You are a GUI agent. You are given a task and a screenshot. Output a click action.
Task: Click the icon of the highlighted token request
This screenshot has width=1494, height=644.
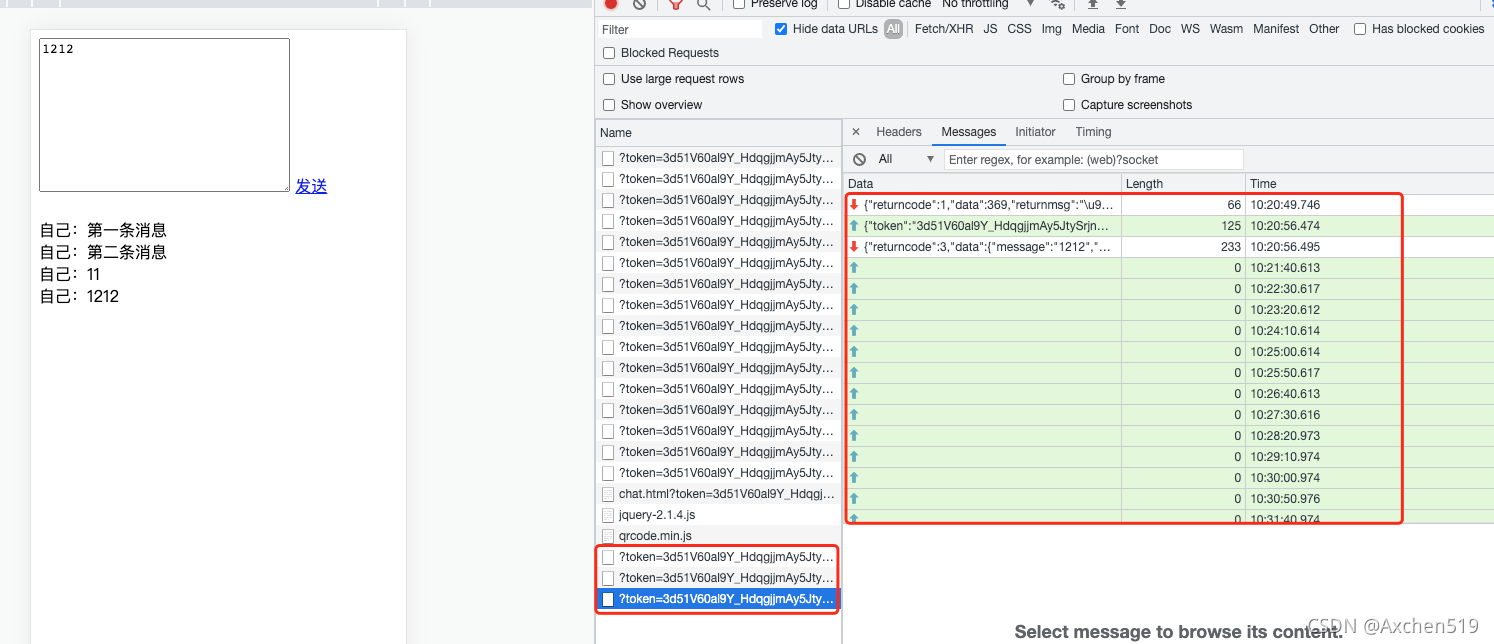pos(608,599)
